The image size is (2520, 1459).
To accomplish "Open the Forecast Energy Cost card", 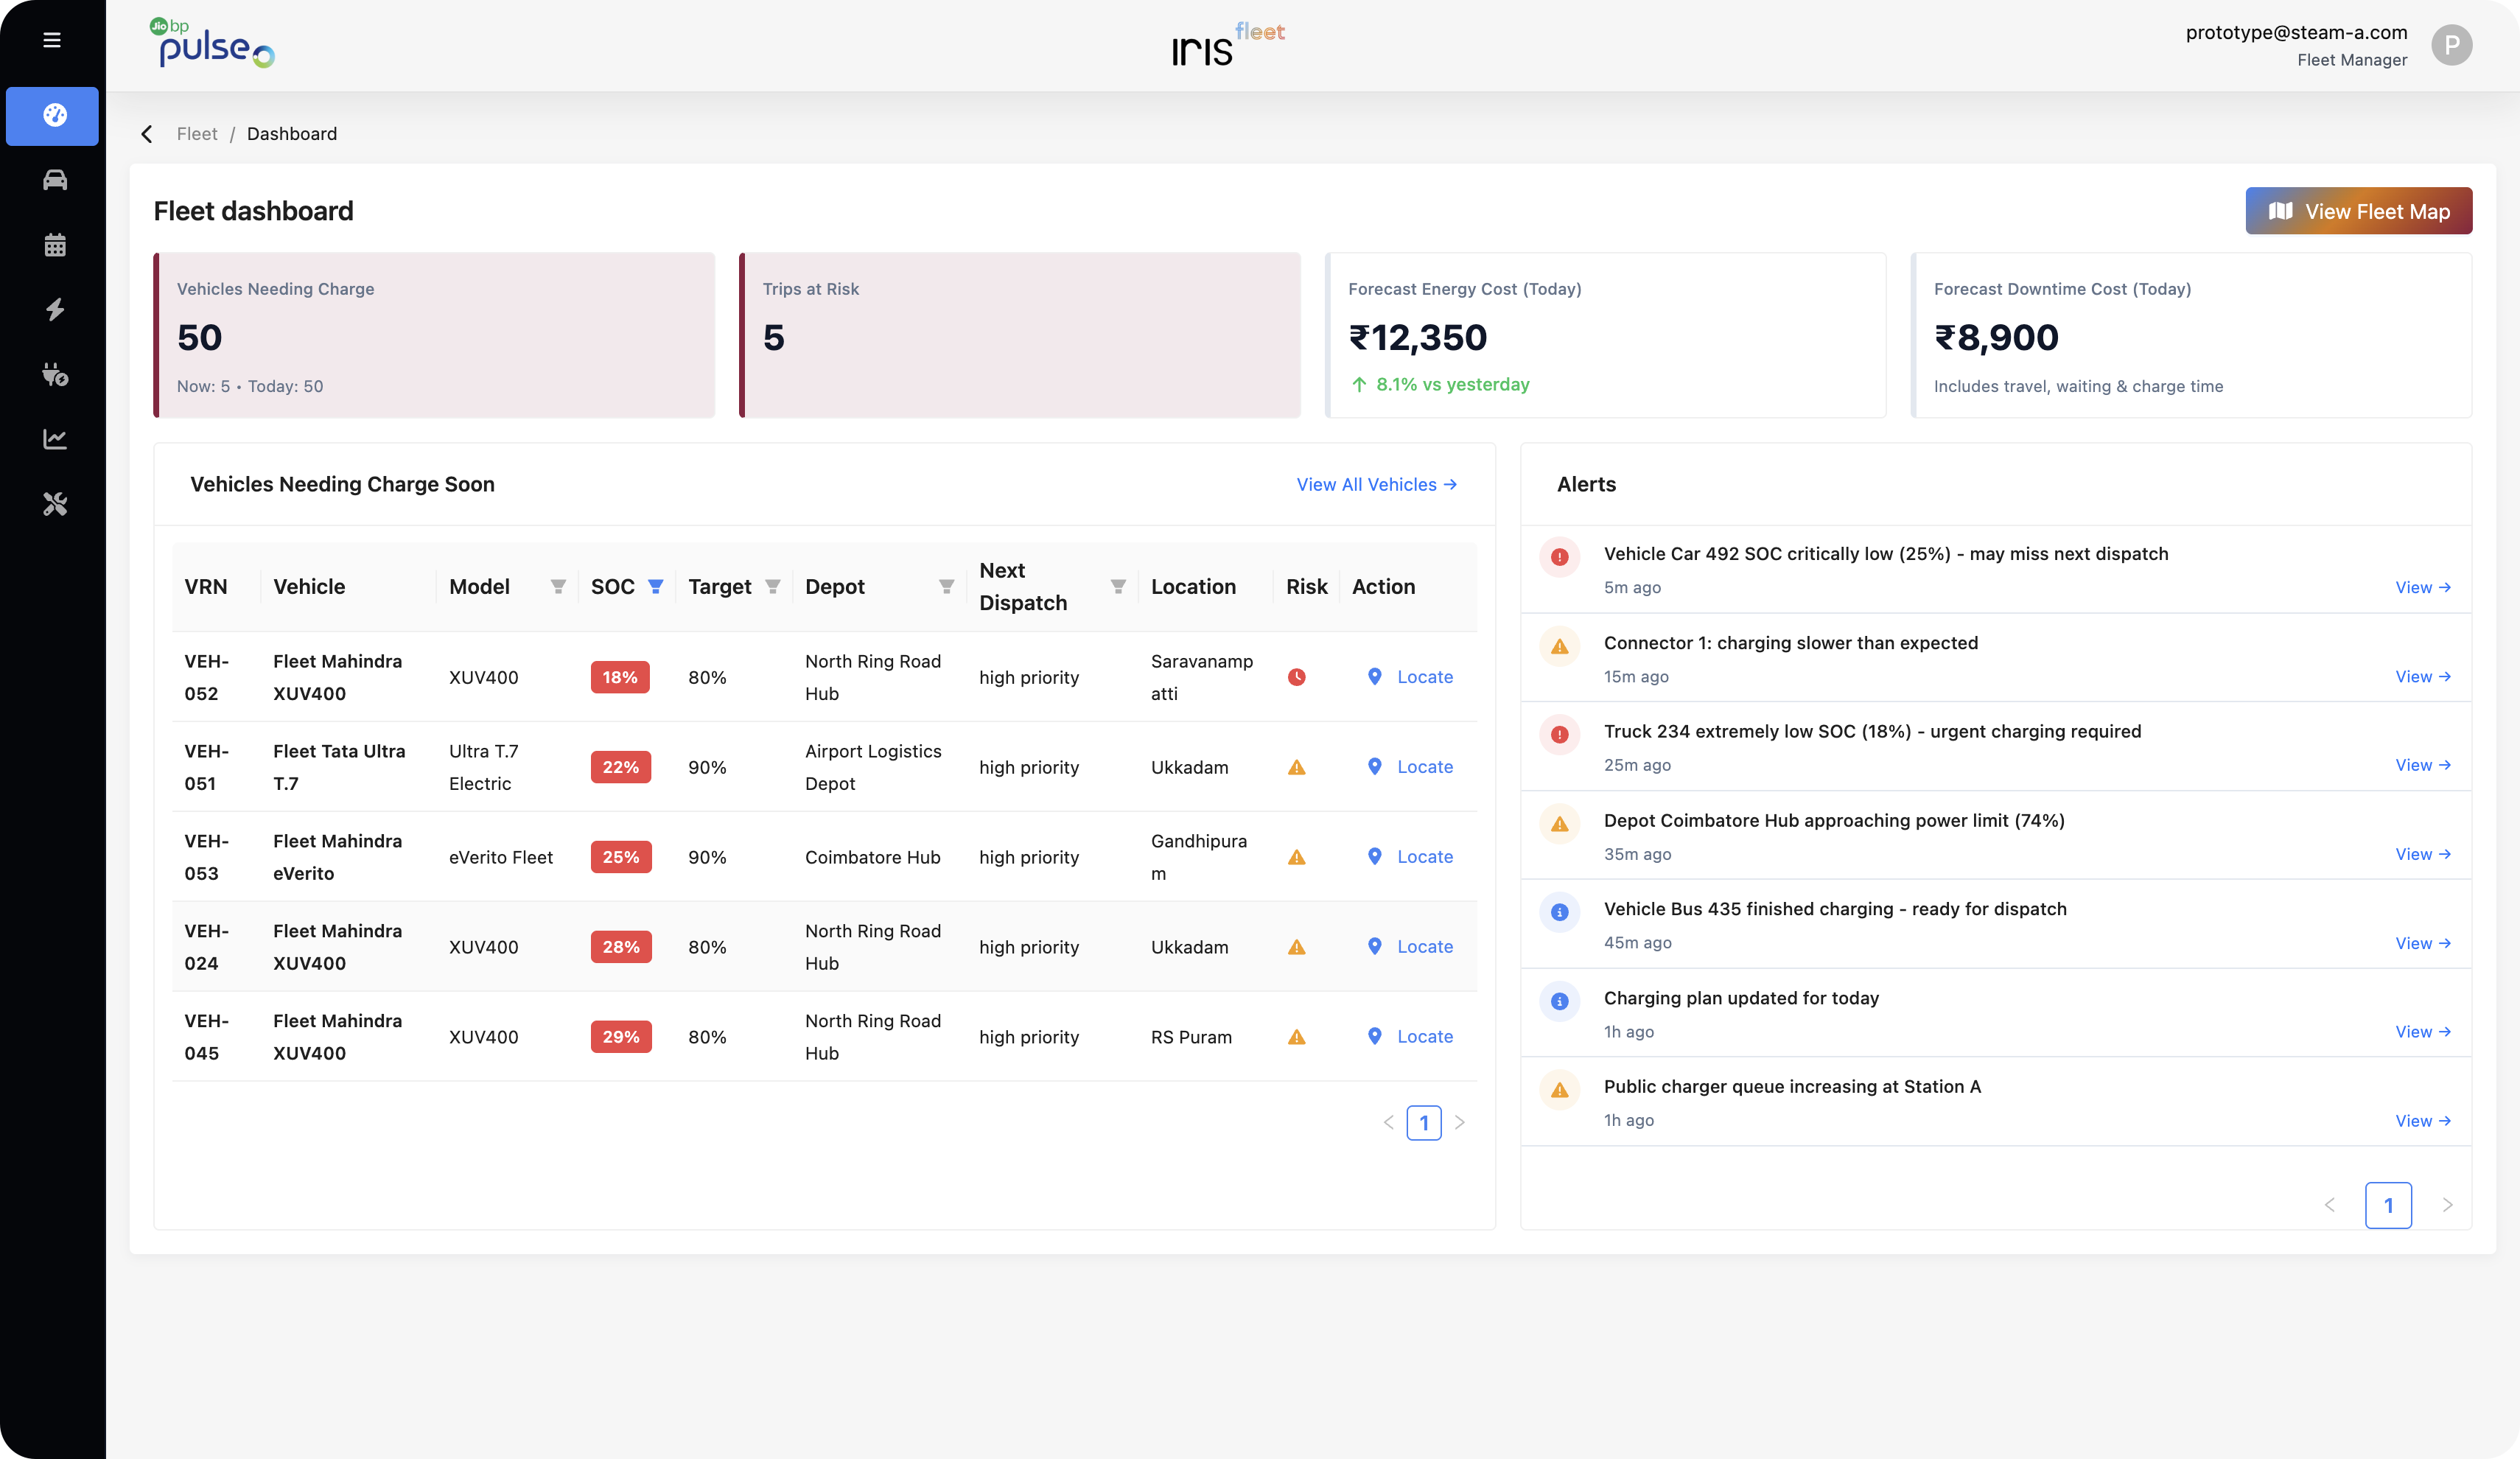I will pos(1606,335).
